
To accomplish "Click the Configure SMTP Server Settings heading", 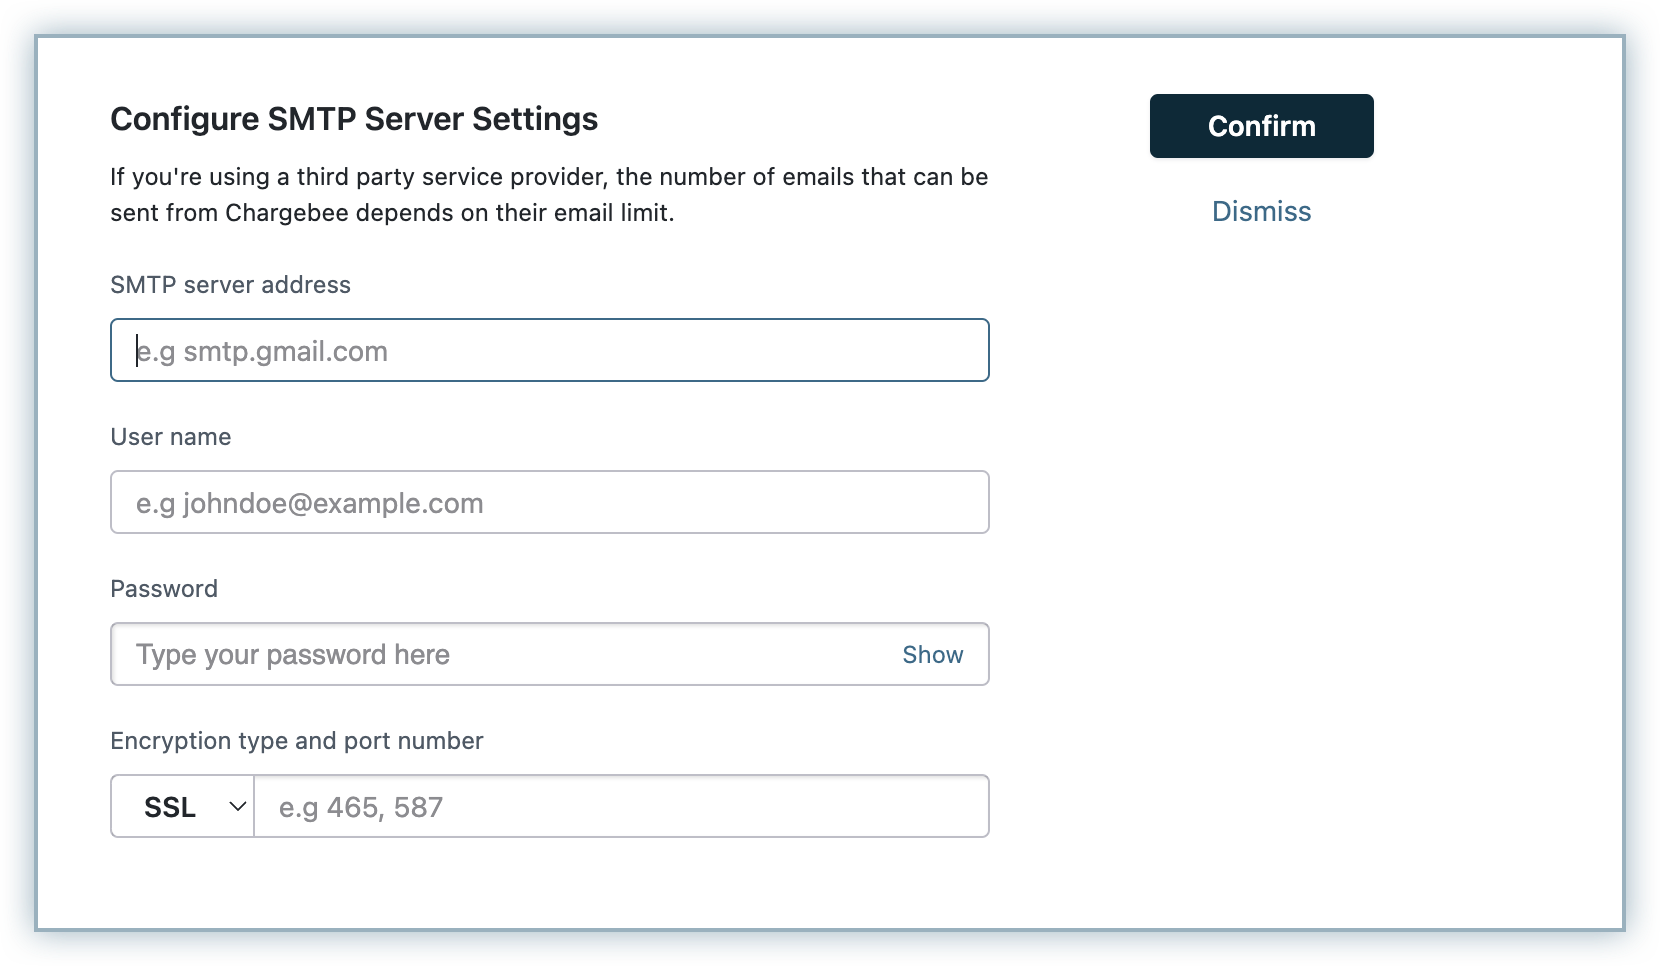I will (x=354, y=119).
